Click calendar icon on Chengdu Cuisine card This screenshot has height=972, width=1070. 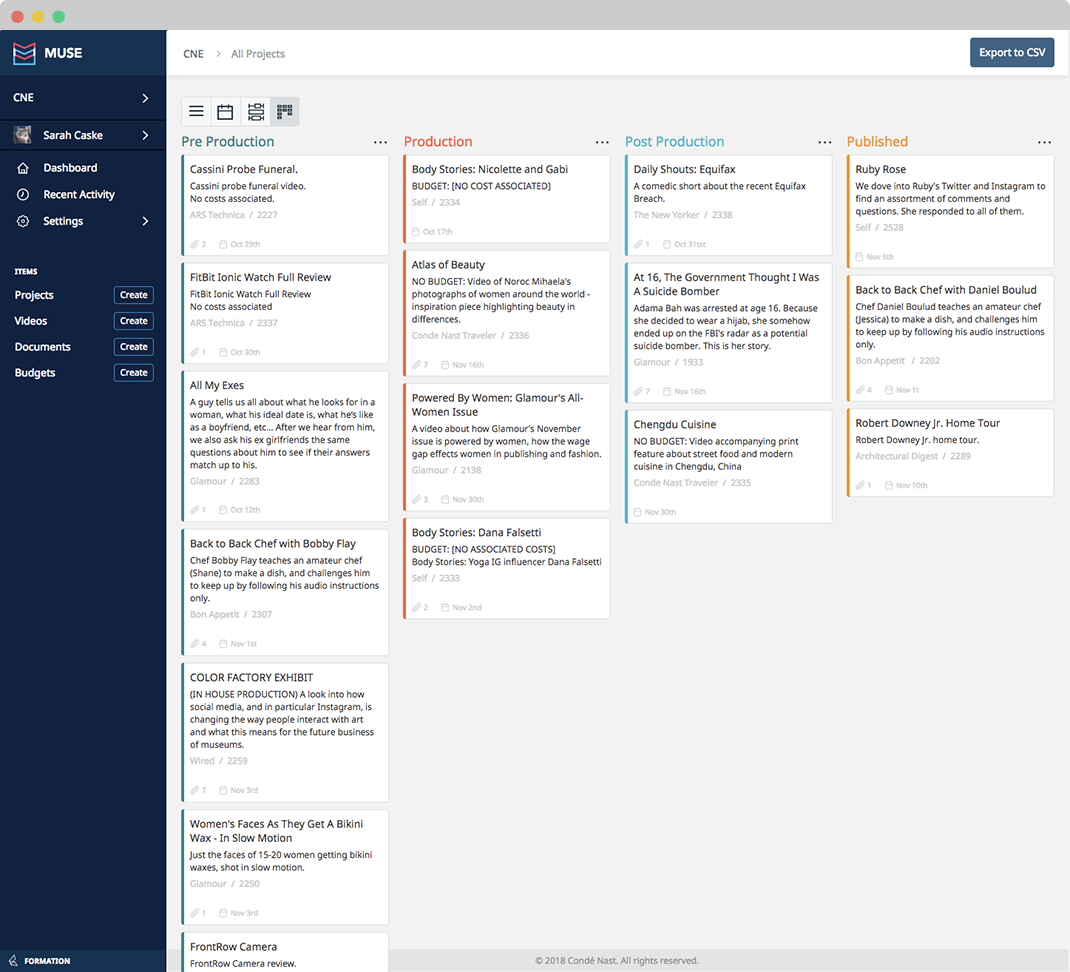click(637, 512)
